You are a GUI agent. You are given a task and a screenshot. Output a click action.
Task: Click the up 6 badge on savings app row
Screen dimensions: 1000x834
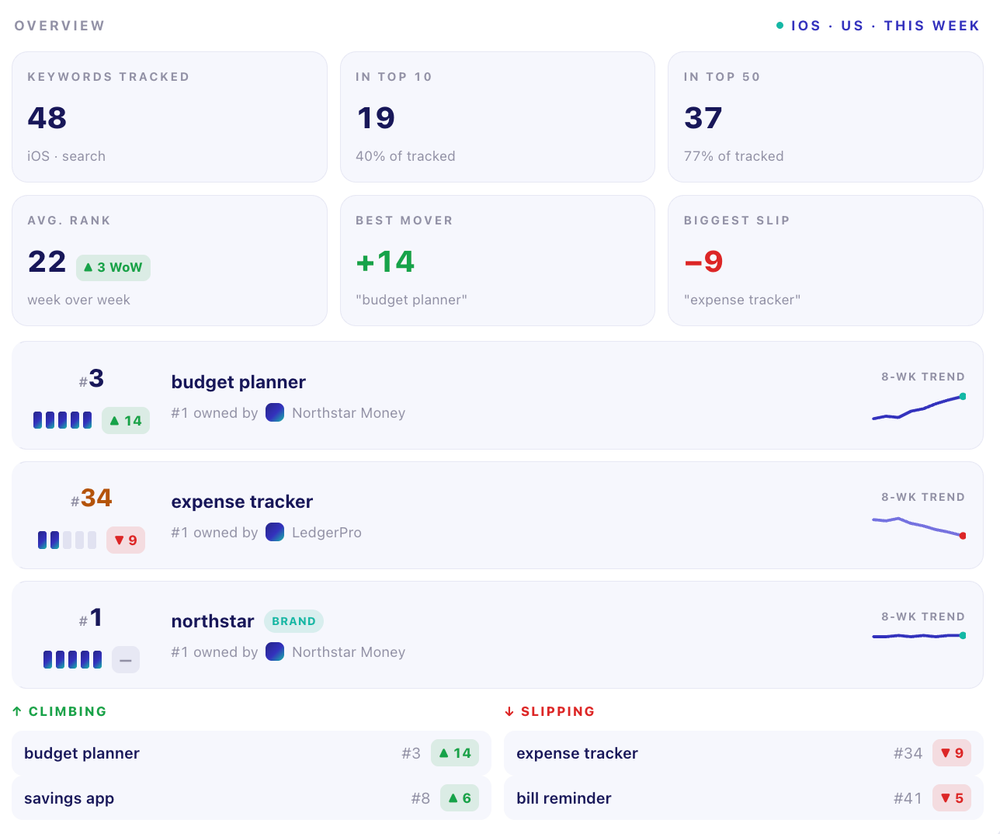460,798
